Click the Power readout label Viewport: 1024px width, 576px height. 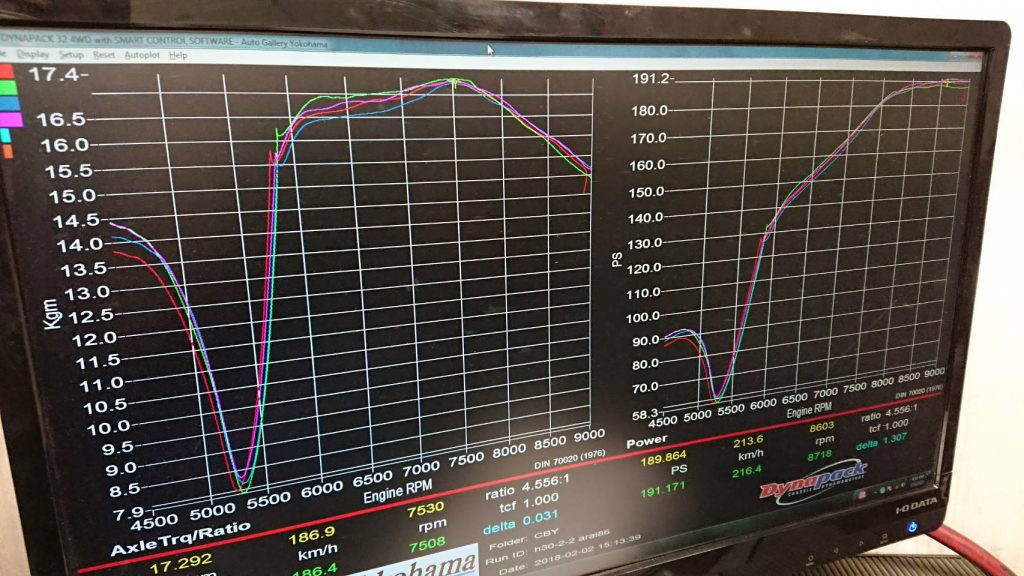[x=647, y=443]
